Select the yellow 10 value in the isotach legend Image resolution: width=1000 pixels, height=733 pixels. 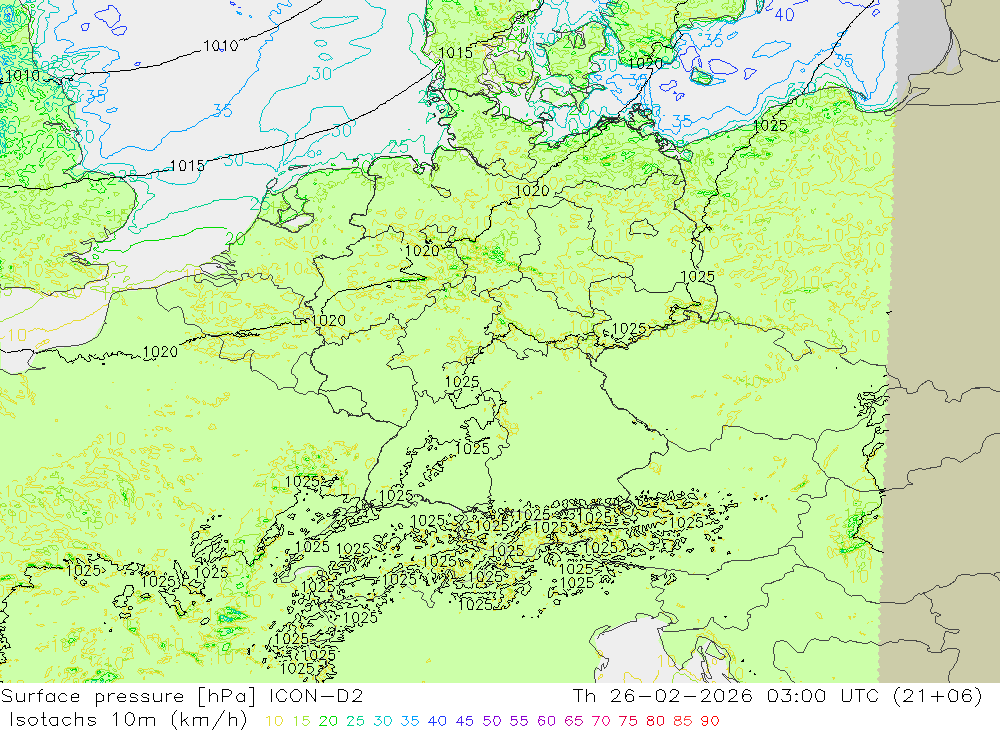tap(274, 721)
